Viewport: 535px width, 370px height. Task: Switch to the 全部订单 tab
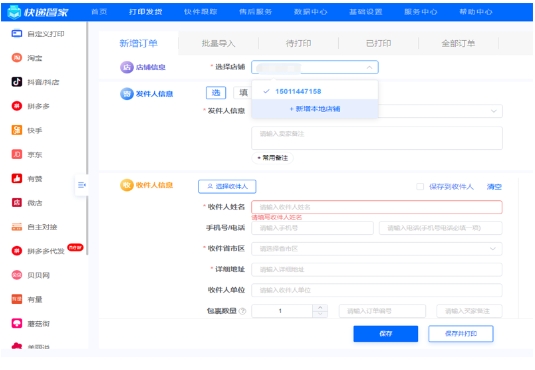[458, 43]
